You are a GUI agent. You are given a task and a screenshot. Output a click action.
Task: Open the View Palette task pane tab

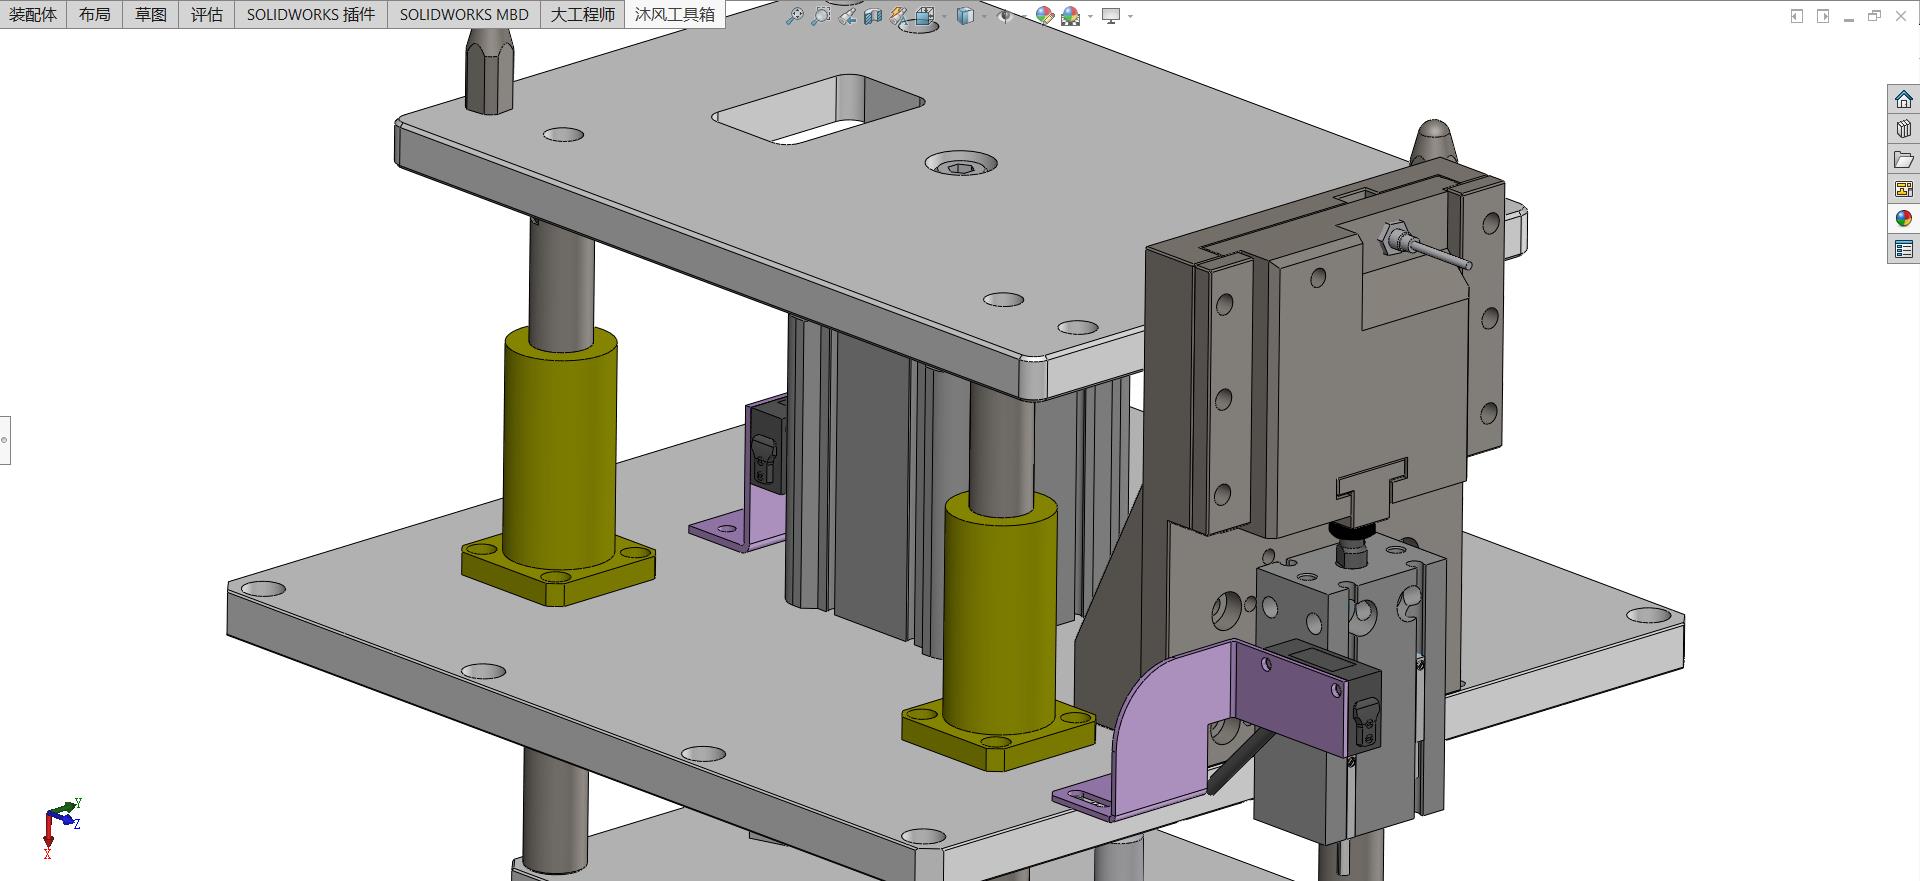click(1903, 189)
